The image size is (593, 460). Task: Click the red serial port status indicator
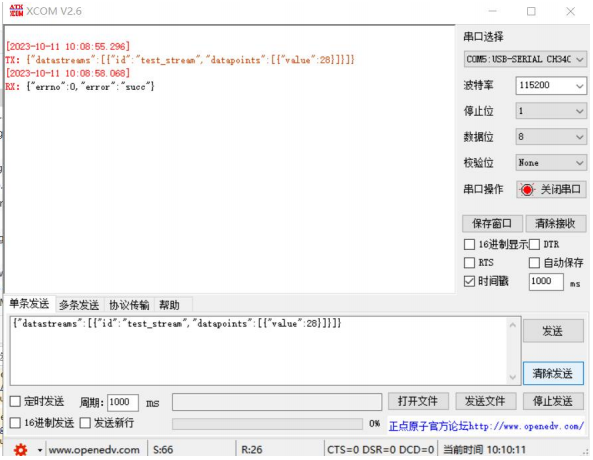click(527, 190)
